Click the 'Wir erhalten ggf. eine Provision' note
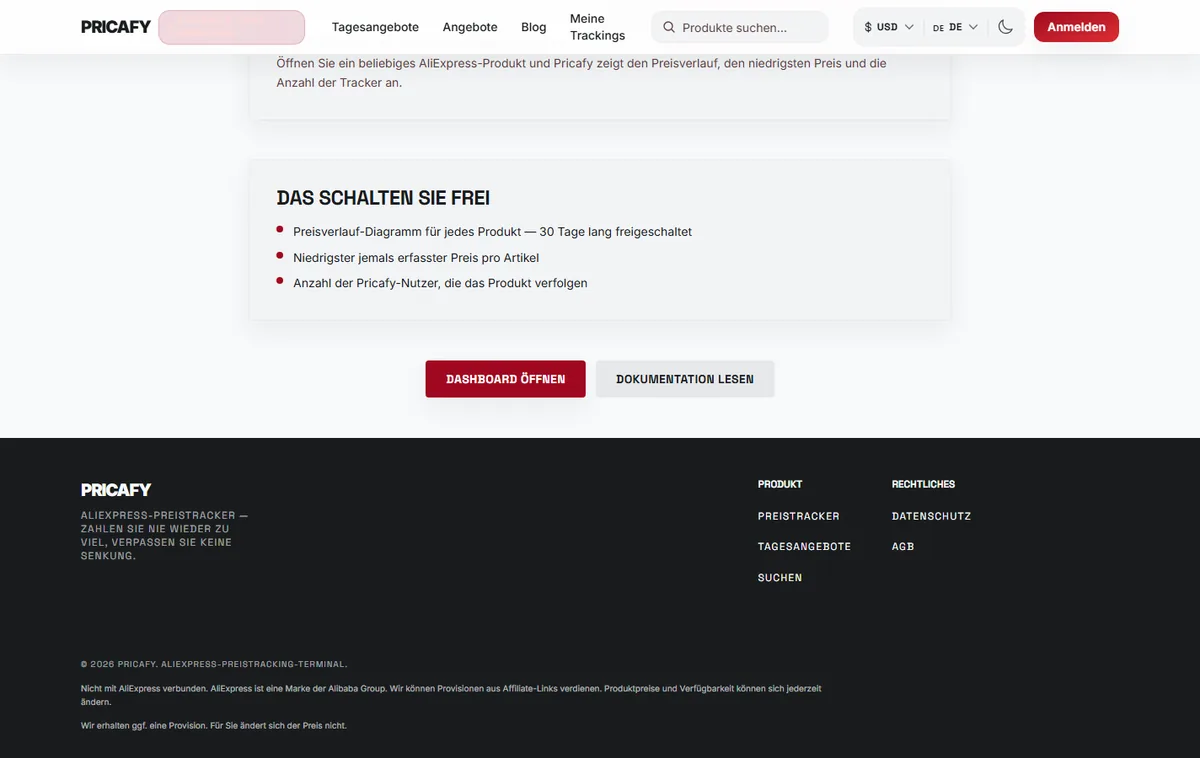1200x758 pixels. (x=214, y=726)
